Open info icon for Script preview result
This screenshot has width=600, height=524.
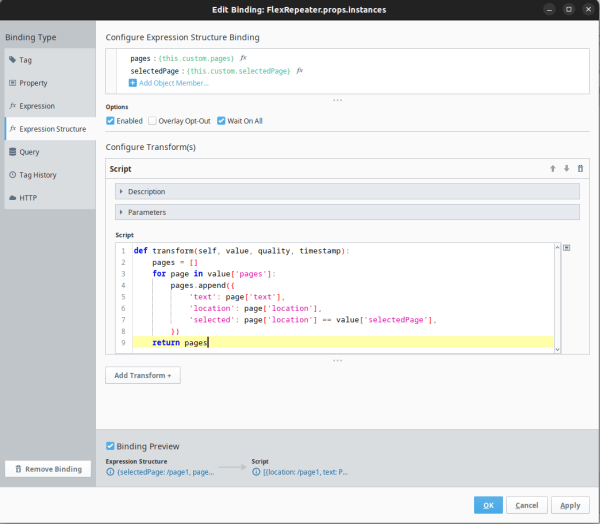pos(256,472)
